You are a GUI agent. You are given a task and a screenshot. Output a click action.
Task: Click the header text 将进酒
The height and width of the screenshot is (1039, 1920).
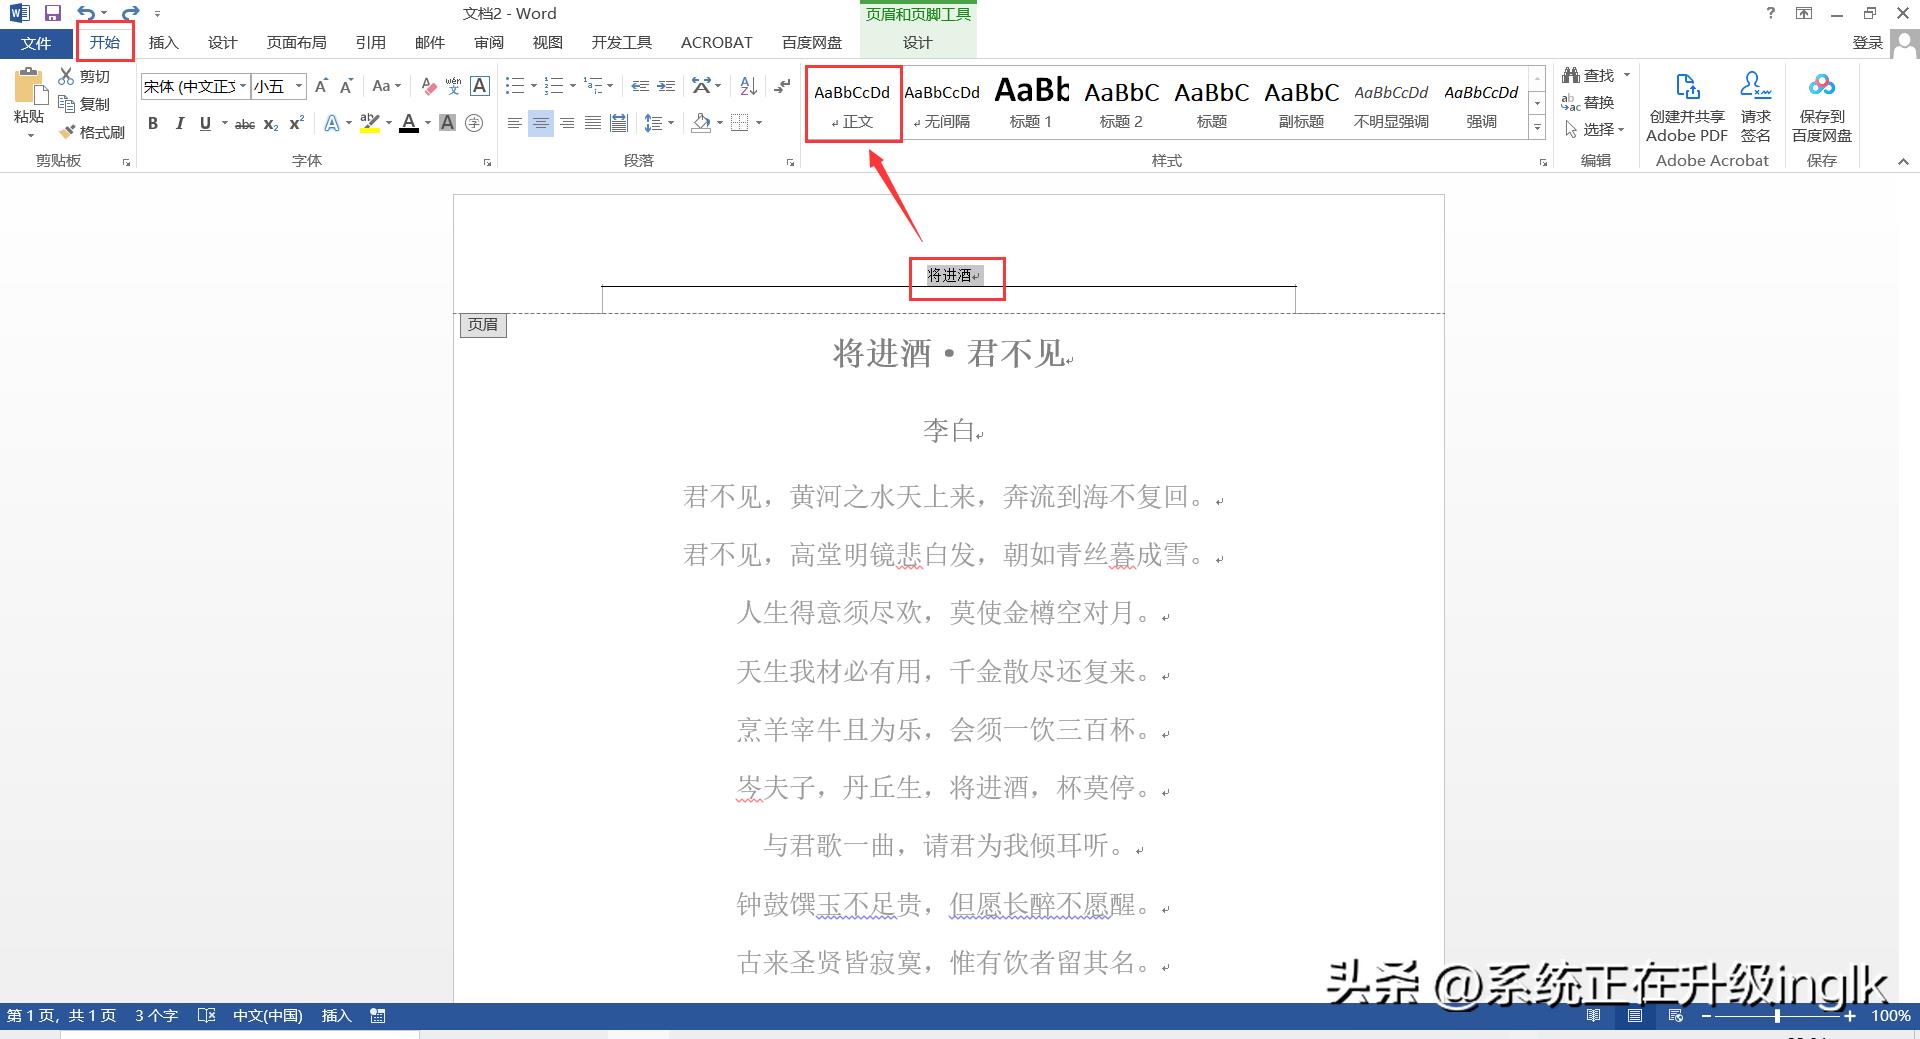pos(949,275)
